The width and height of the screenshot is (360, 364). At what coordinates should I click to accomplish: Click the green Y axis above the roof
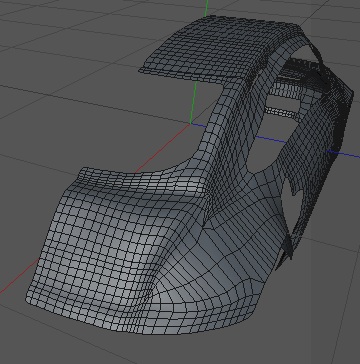click(207, 7)
